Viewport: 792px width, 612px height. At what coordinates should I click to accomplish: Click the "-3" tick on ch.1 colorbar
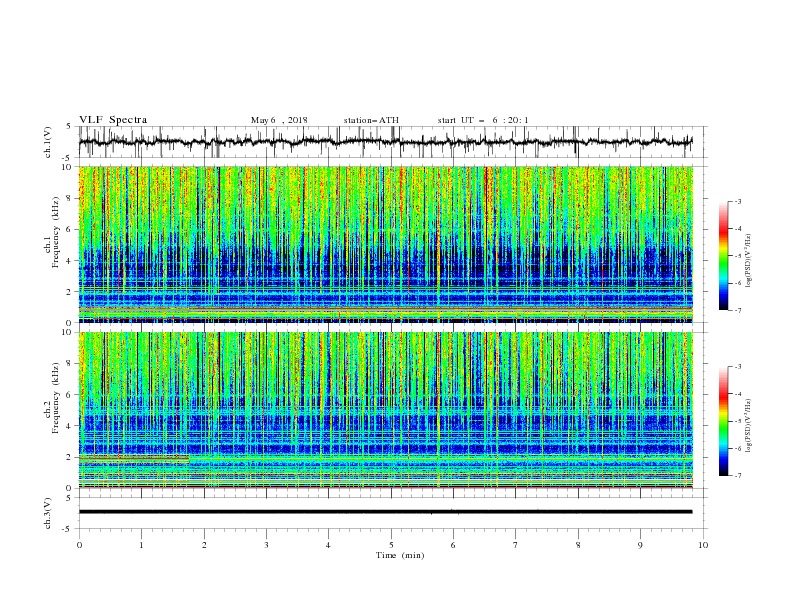click(x=737, y=201)
